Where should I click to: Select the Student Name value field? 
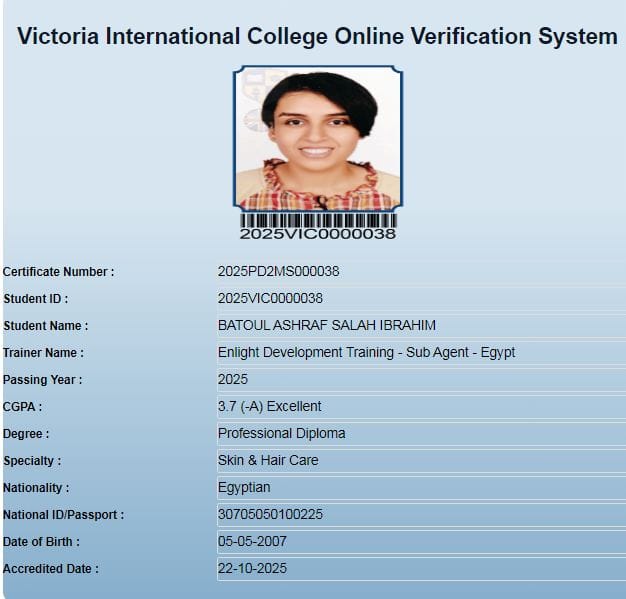[326, 325]
